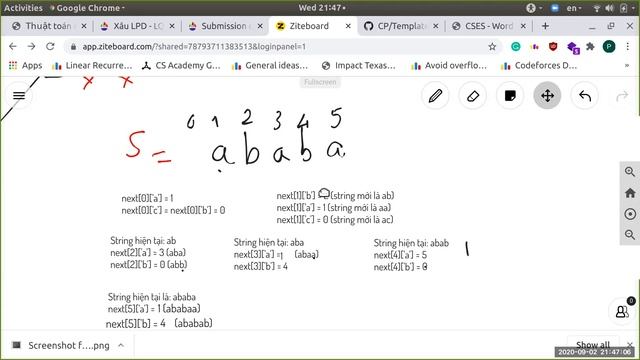The width and height of the screenshot is (640, 360).
Task: Click the text String hiện tại là: ababa
Action: coord(151,297)
